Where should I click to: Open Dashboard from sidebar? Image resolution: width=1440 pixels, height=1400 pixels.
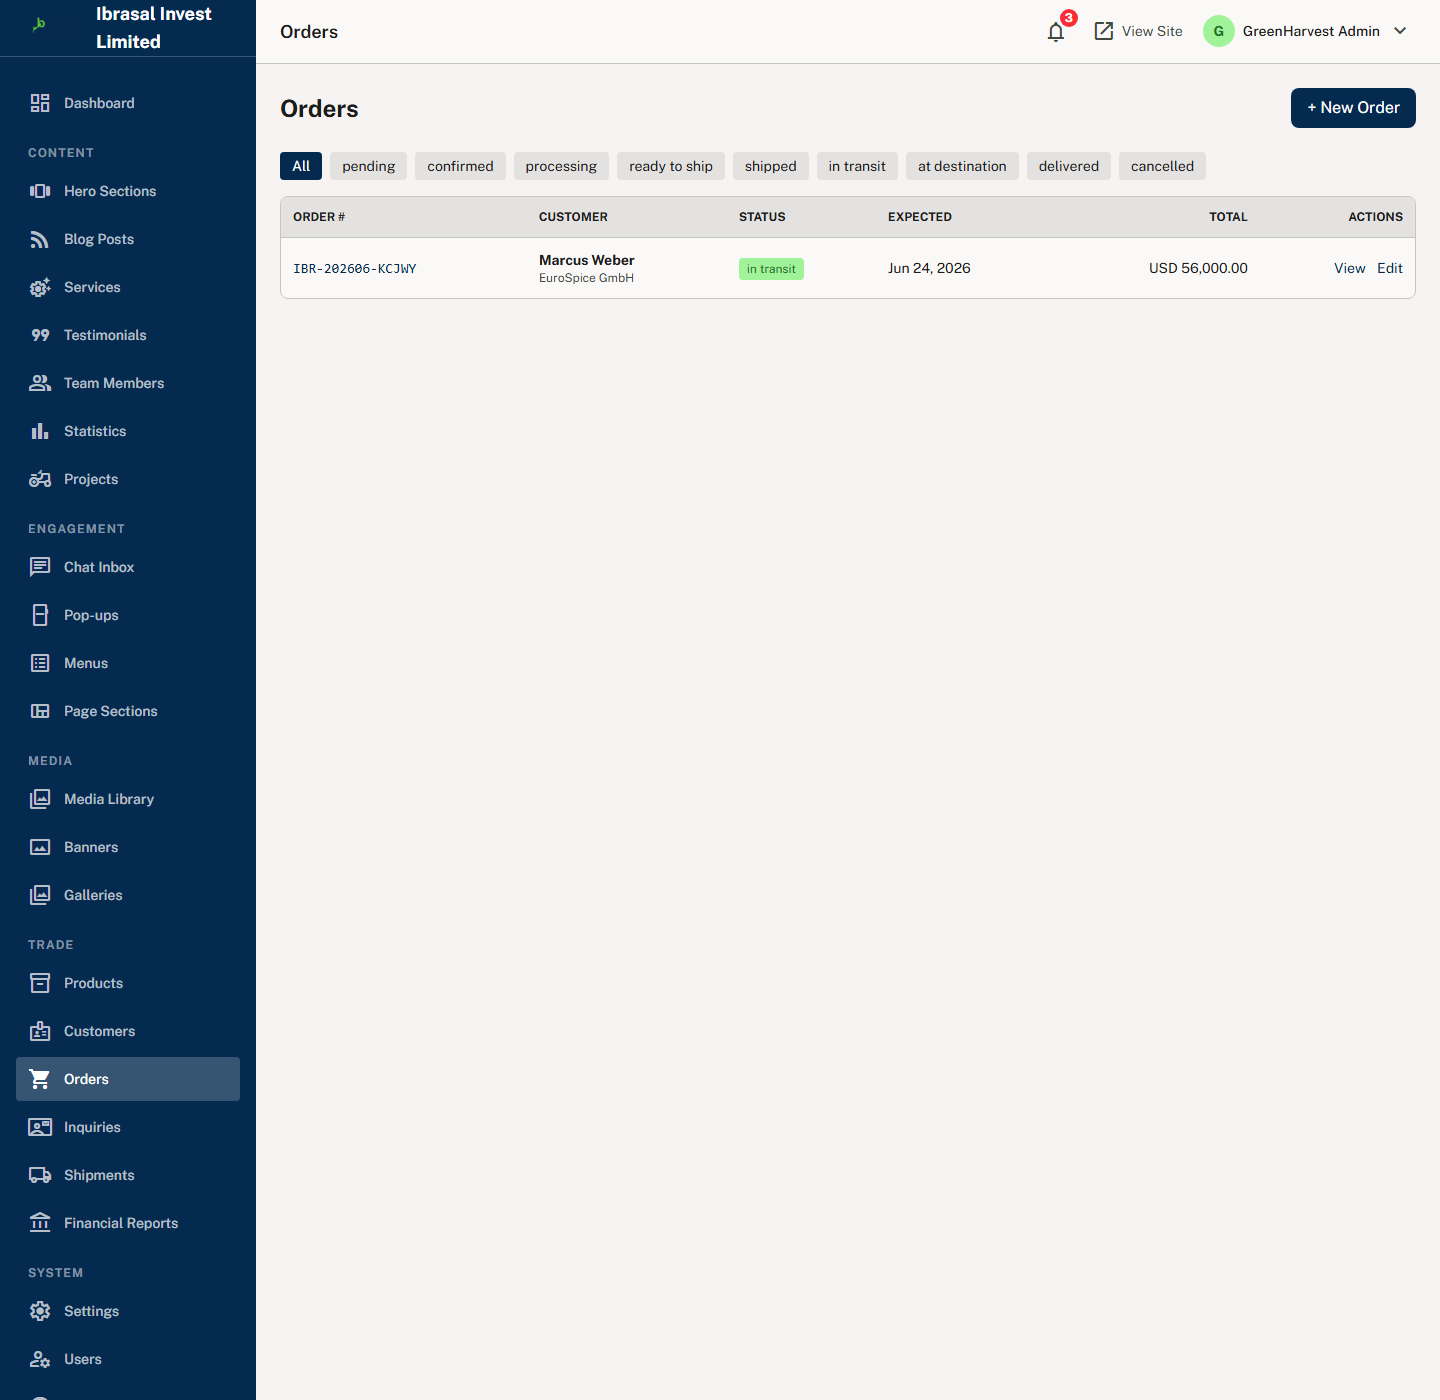click(128, 103)
